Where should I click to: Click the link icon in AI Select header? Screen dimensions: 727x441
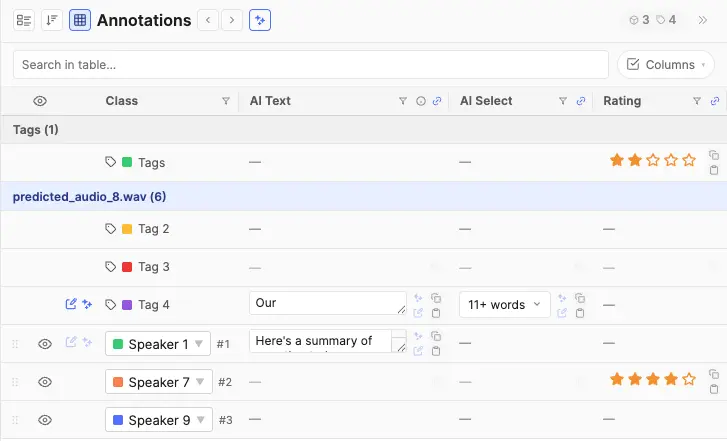click(581, 101)
